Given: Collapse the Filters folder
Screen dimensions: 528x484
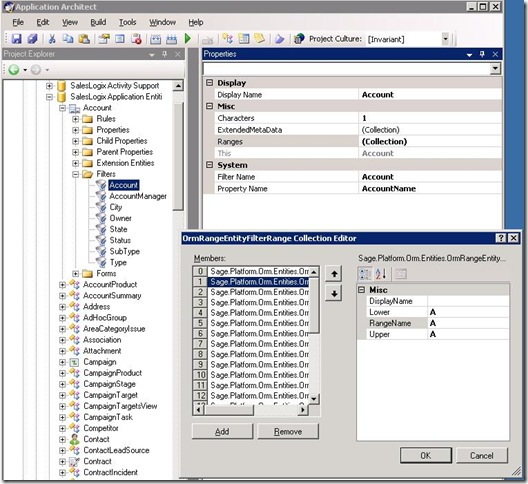Looking at the screenshot, I should [x=75, y=174].
